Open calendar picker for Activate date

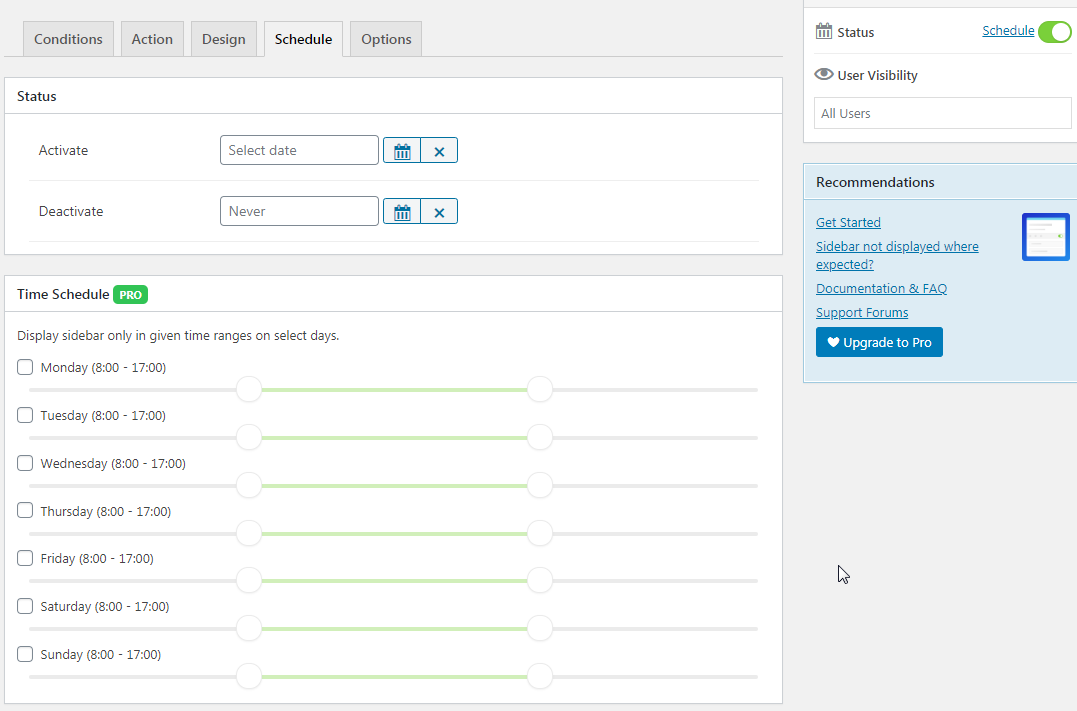click(x=402, y=151)
